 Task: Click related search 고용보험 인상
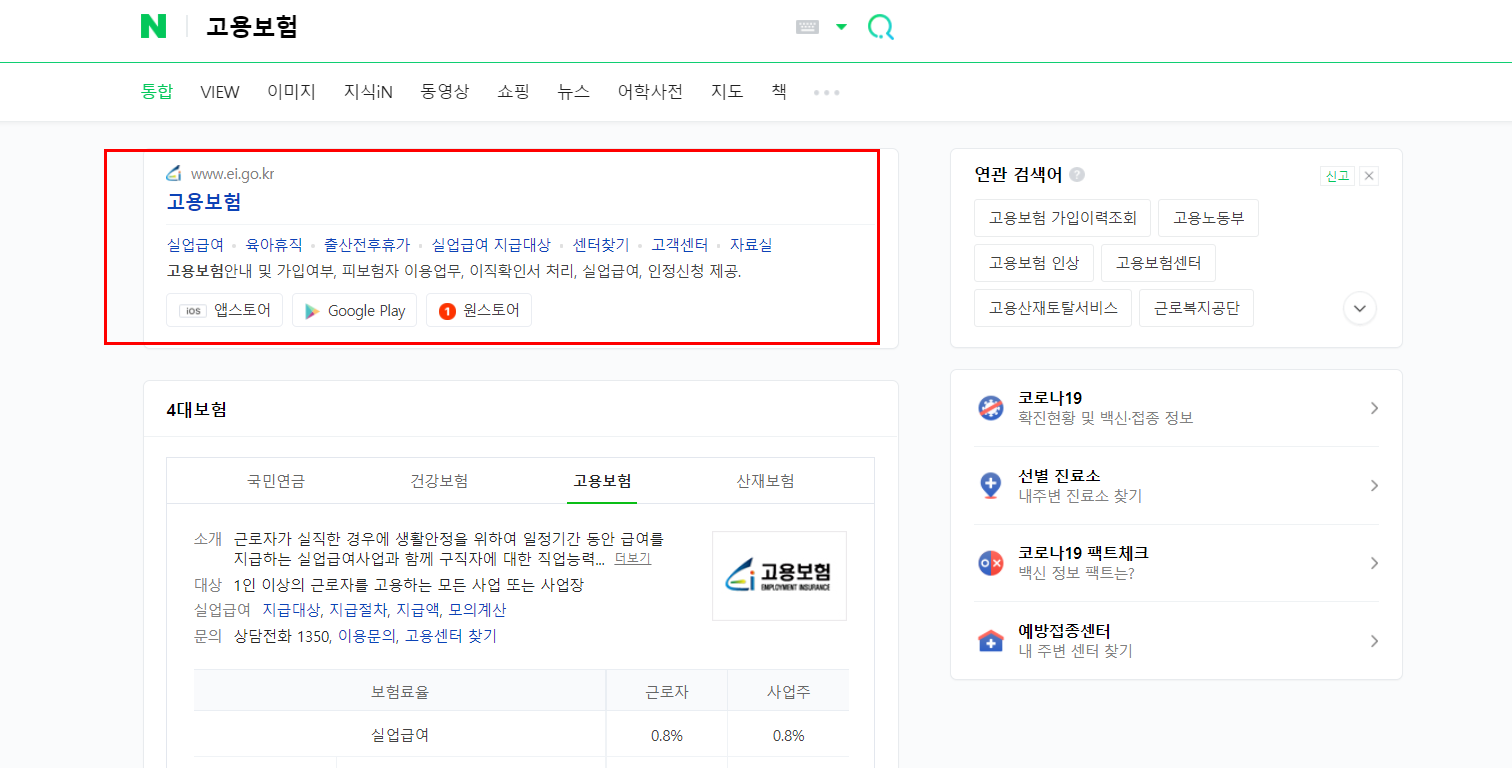point(1034,263)
